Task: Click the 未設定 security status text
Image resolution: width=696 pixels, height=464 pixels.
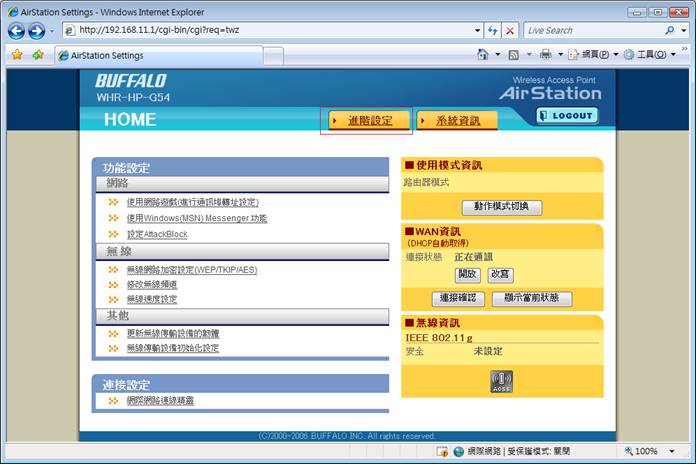Action: (488, 351)
